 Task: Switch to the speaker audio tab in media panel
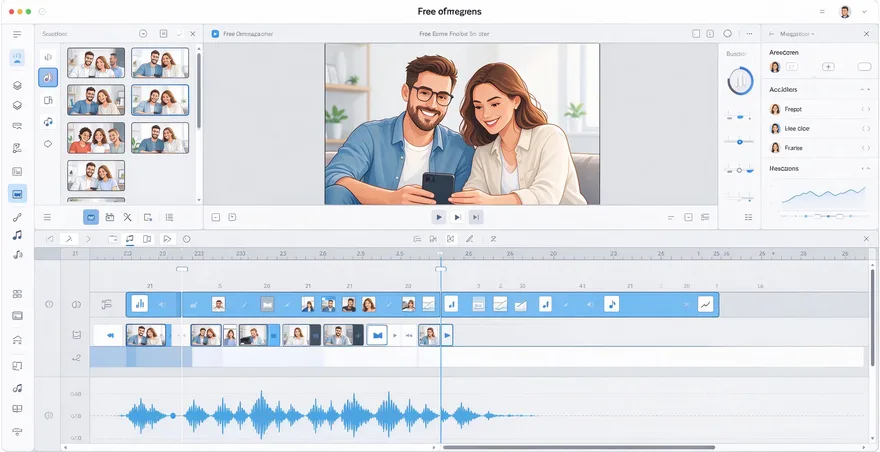click(x=48, y=57)
